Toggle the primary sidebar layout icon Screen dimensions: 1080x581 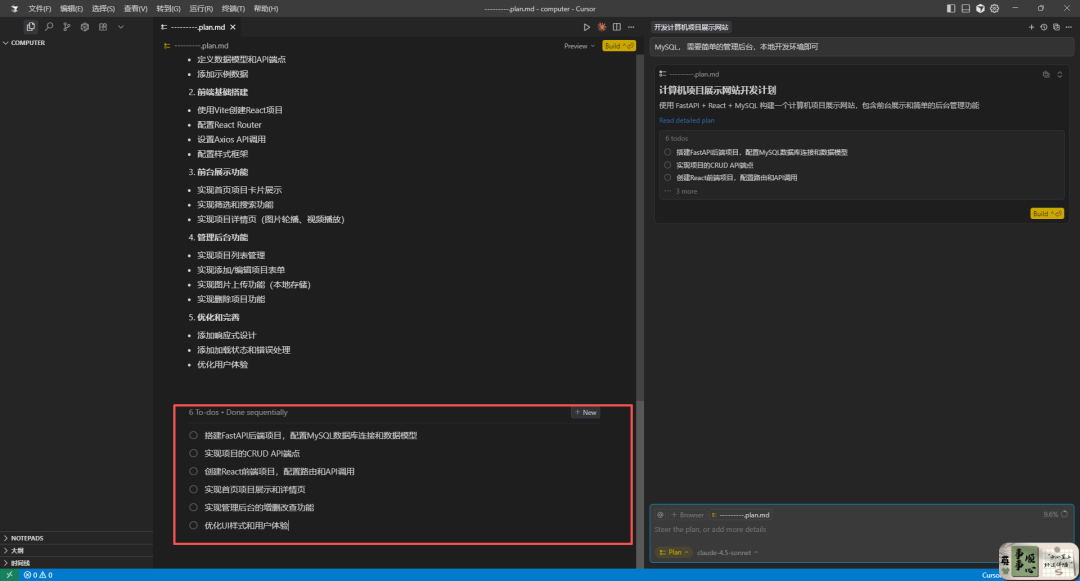tap(951, 8)
